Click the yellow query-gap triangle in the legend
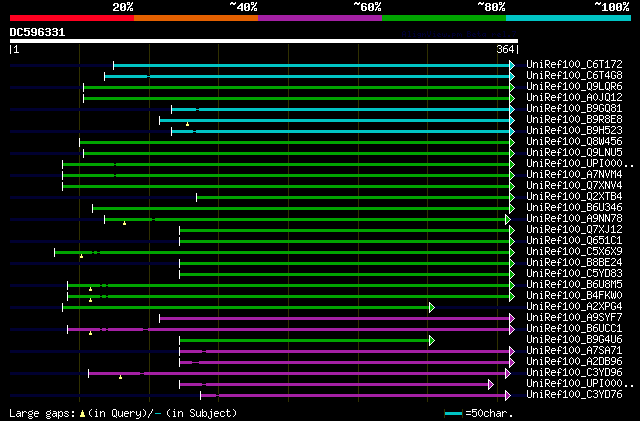 point(82,414)
